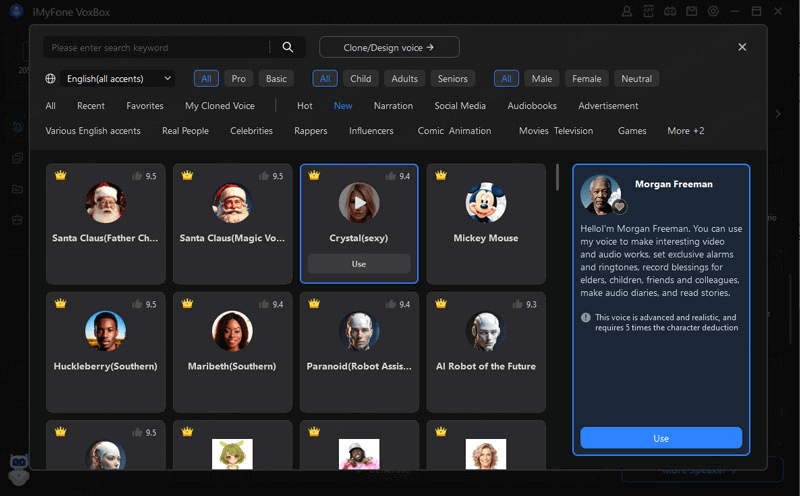Open the My Cloned Voice tab

tap(220, 106)
